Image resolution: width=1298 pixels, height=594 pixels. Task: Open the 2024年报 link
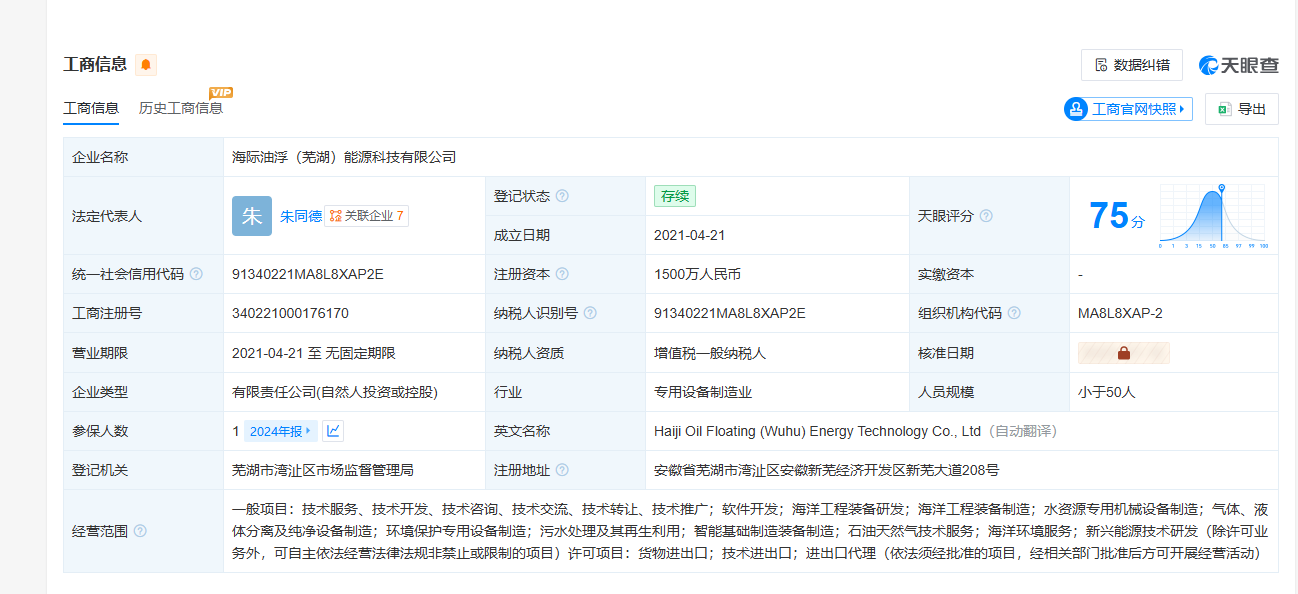click(x=281, y=431)
